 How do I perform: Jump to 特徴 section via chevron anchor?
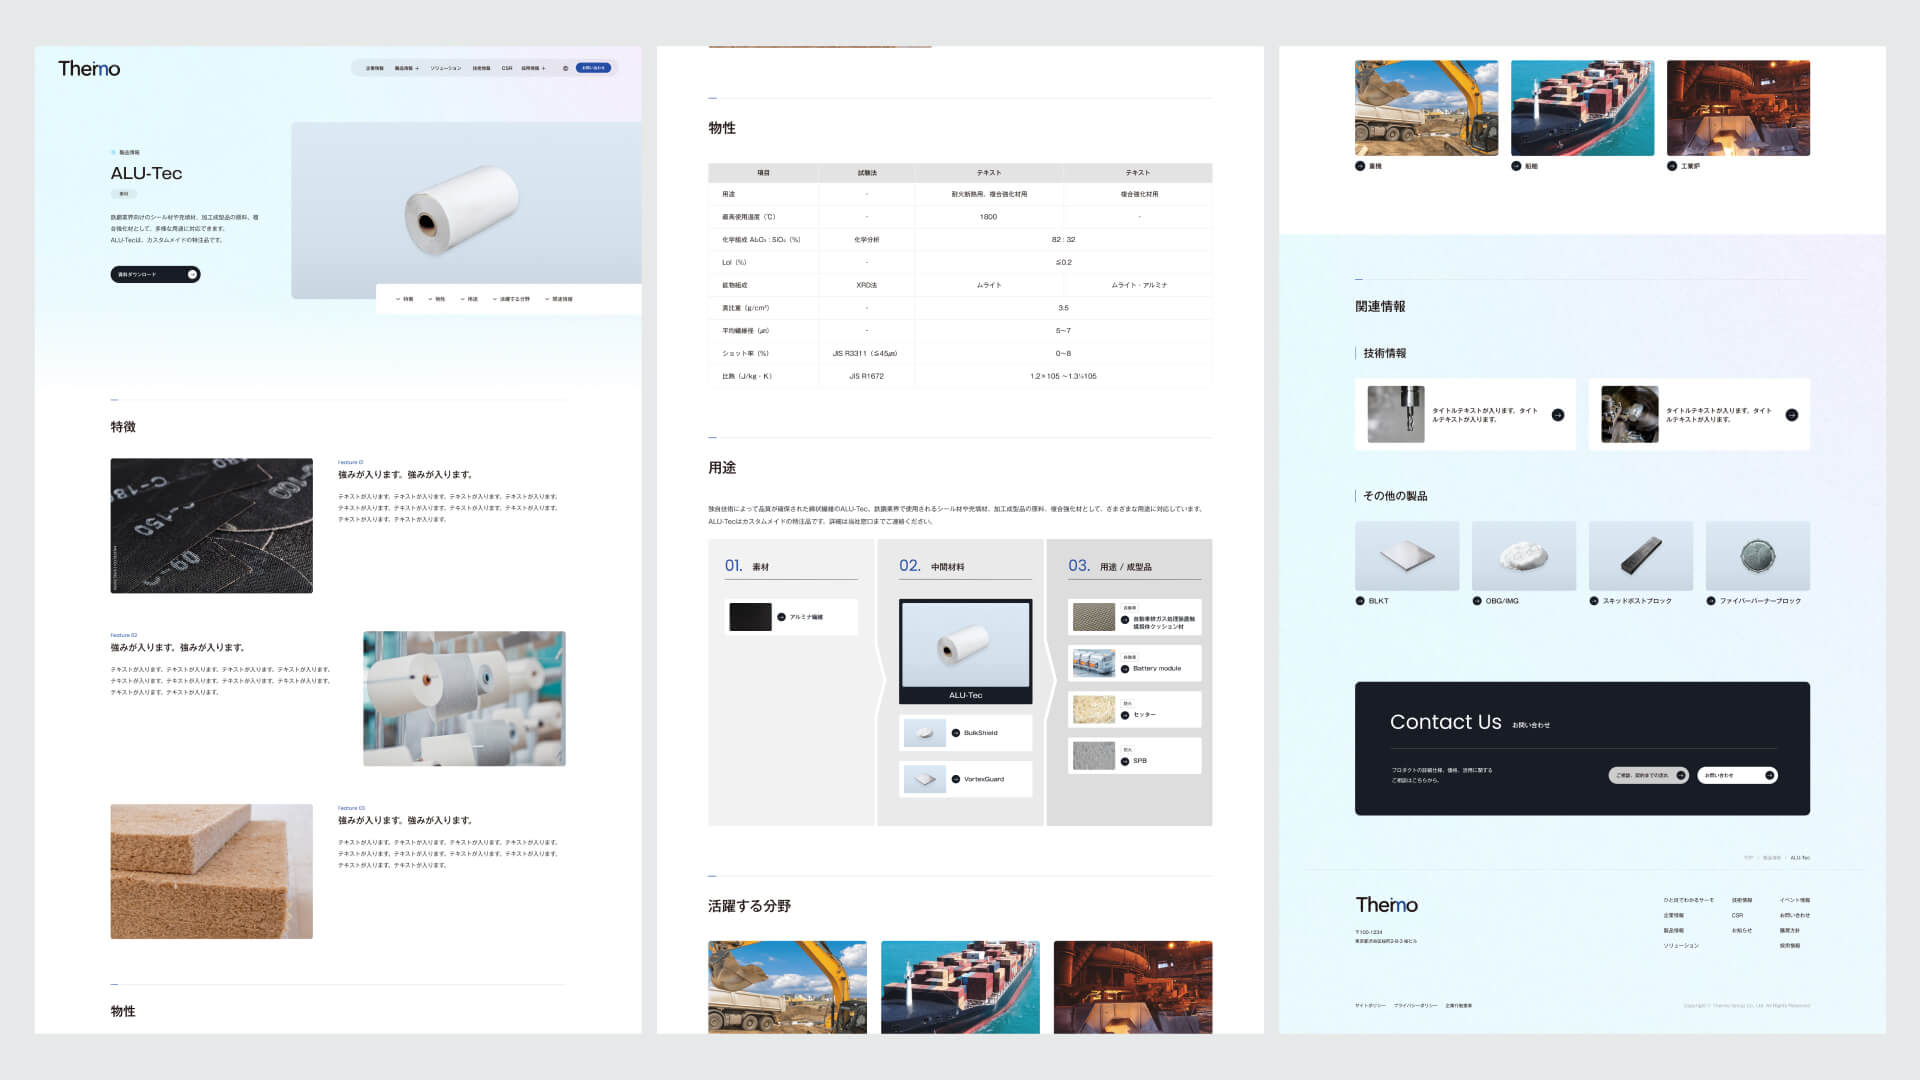404,299
